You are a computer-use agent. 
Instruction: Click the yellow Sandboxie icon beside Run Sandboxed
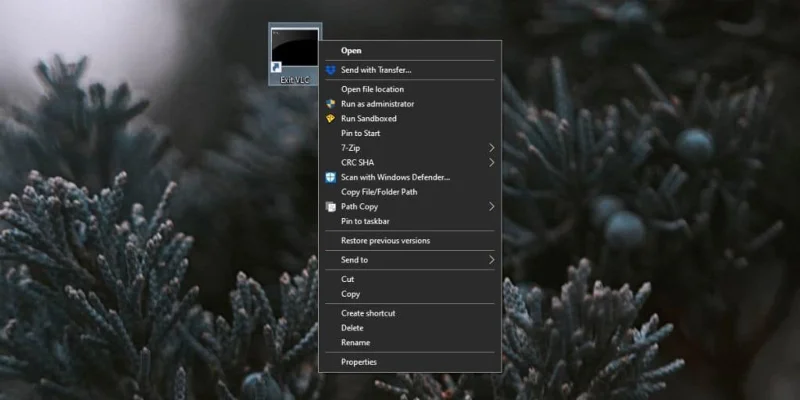pyautogui.click(x=331, y=118)
